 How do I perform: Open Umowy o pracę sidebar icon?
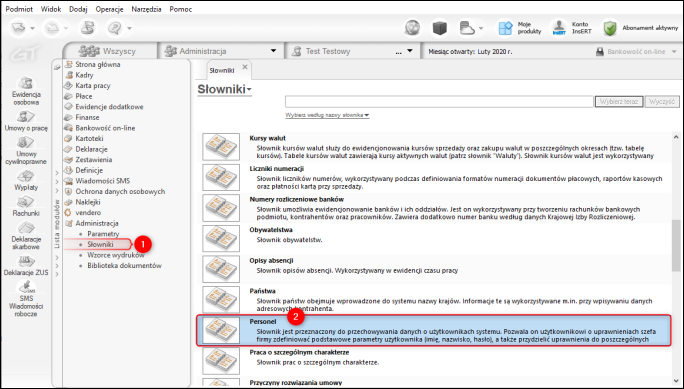26,117
